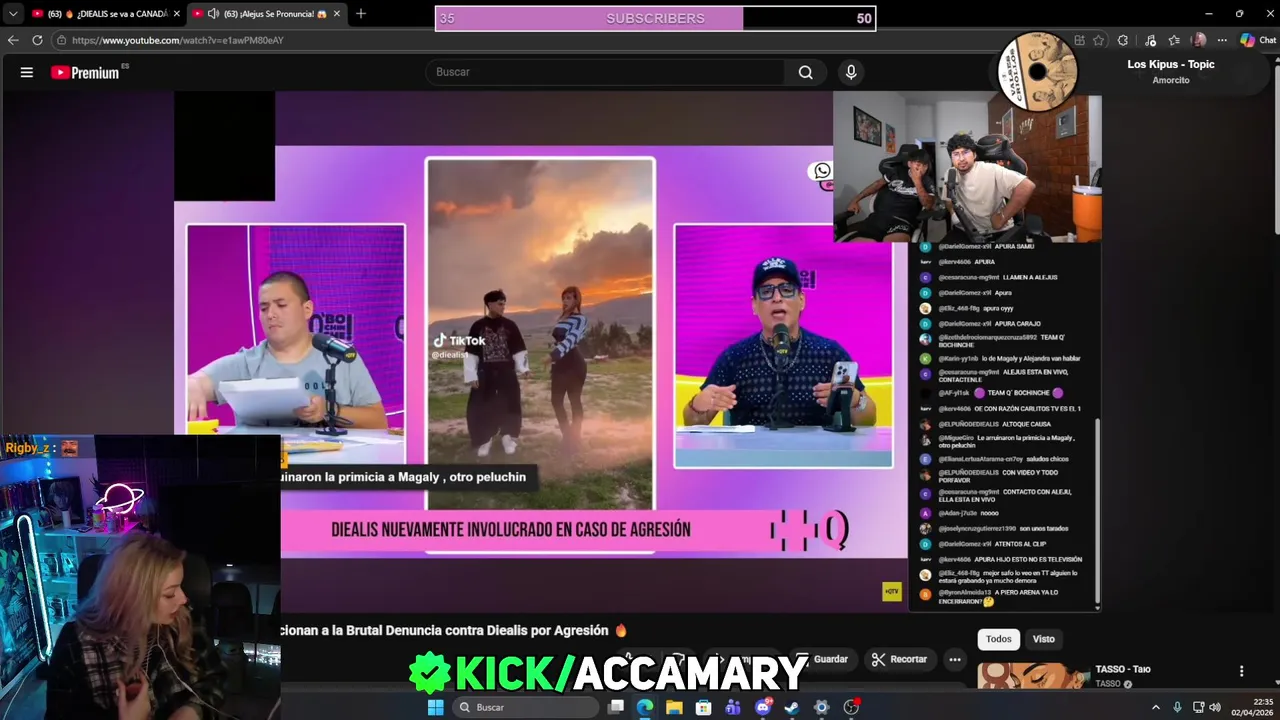Screen dimensions: 1280x720
Task: Open the favorites list icon
Action: (x=1174, y=40)
